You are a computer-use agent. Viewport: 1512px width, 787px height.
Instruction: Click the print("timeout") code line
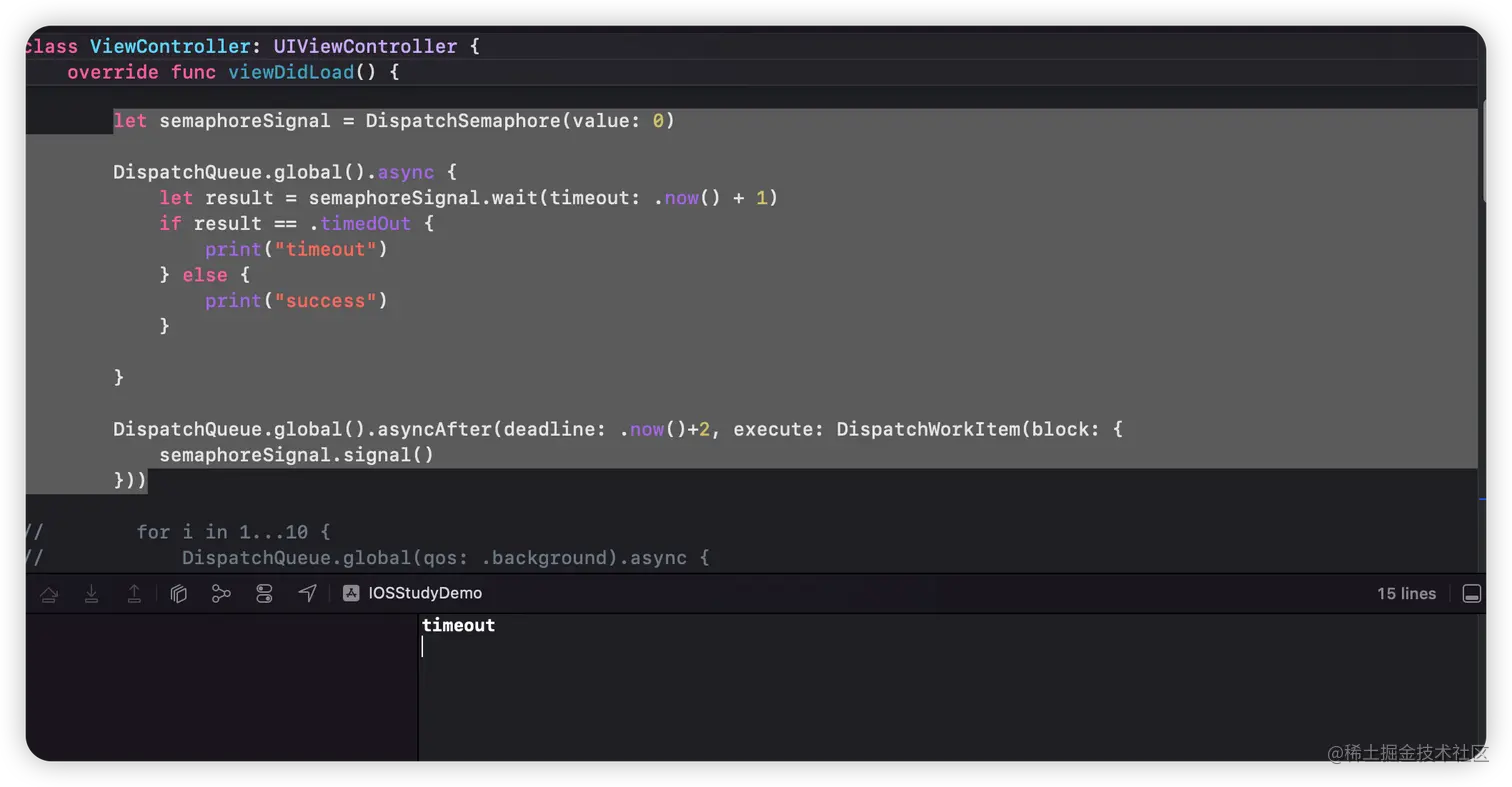coord(296,249)
